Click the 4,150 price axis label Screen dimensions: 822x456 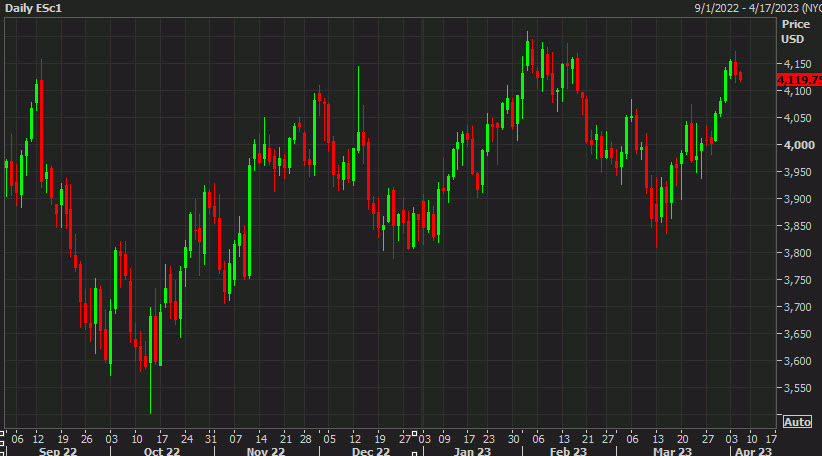coord(797,64)
